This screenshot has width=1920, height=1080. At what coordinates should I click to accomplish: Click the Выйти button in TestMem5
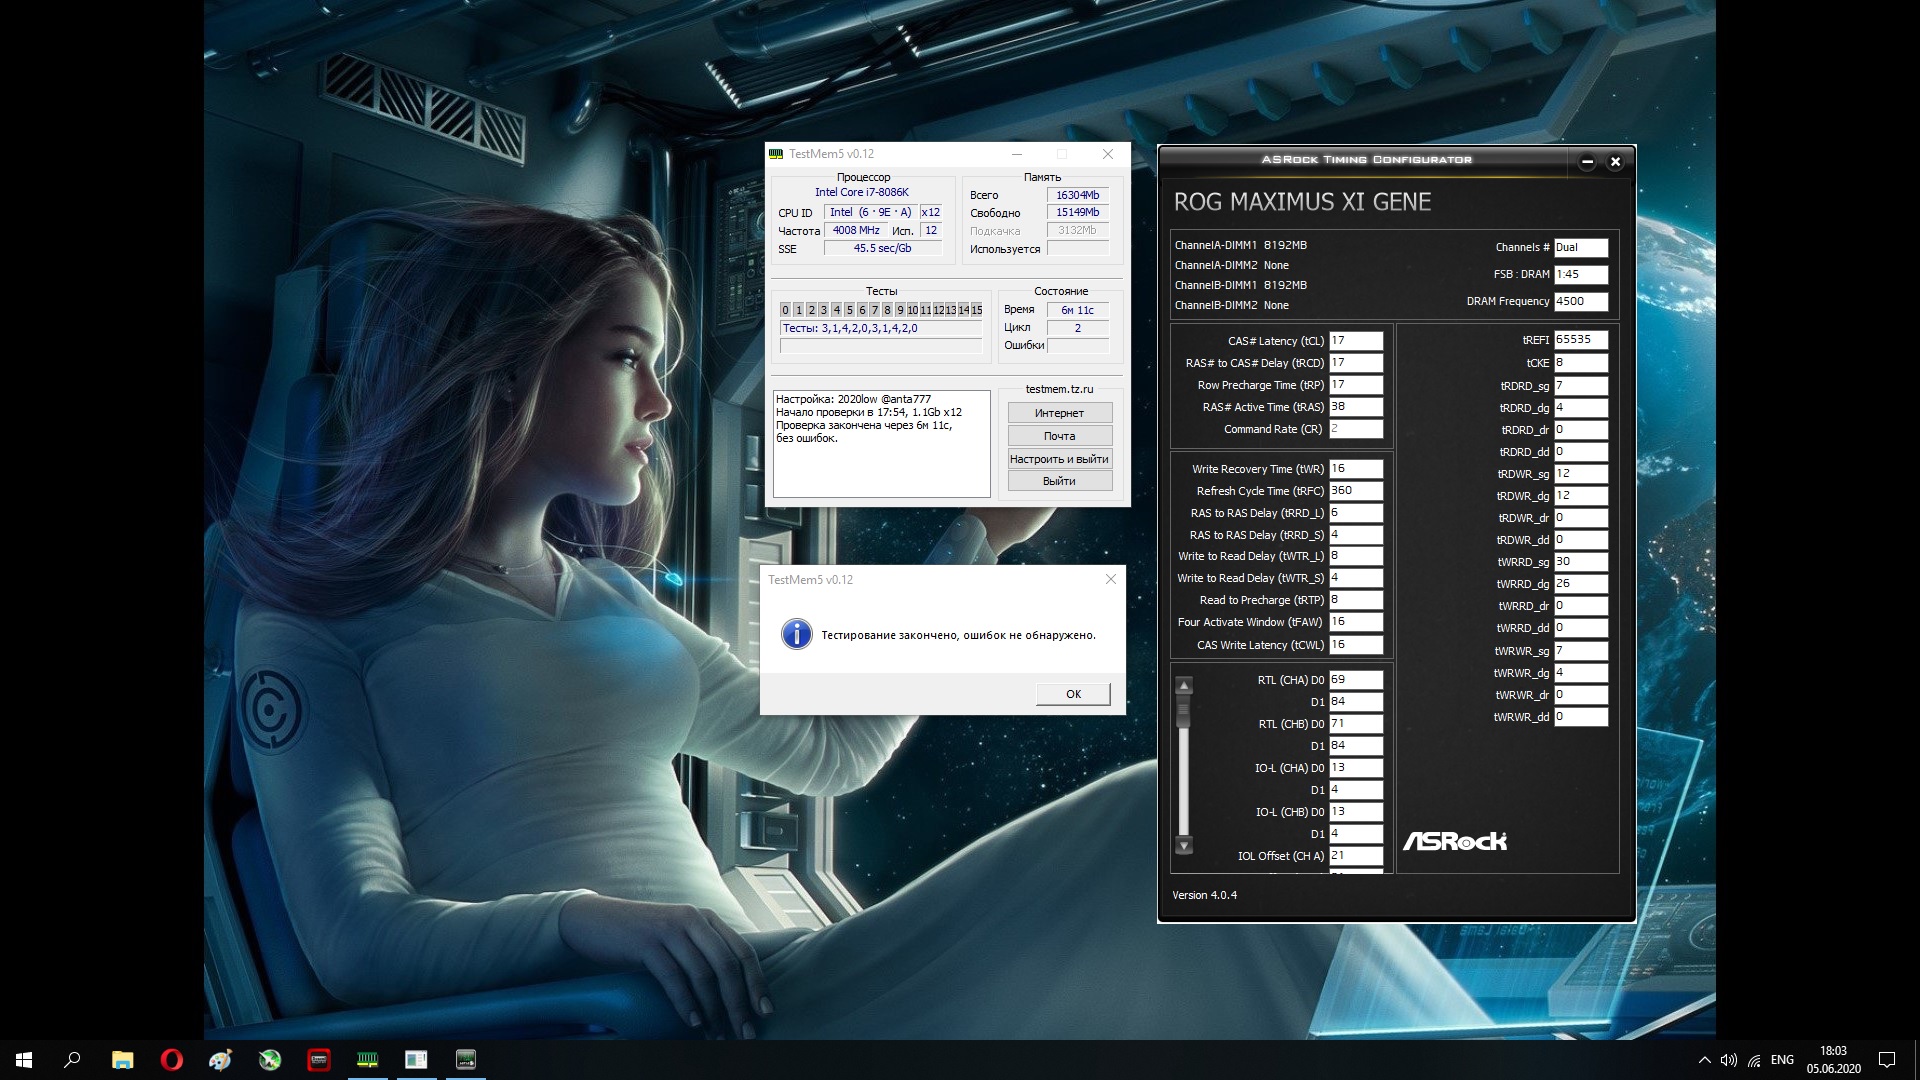click(x=1059, y=481)
